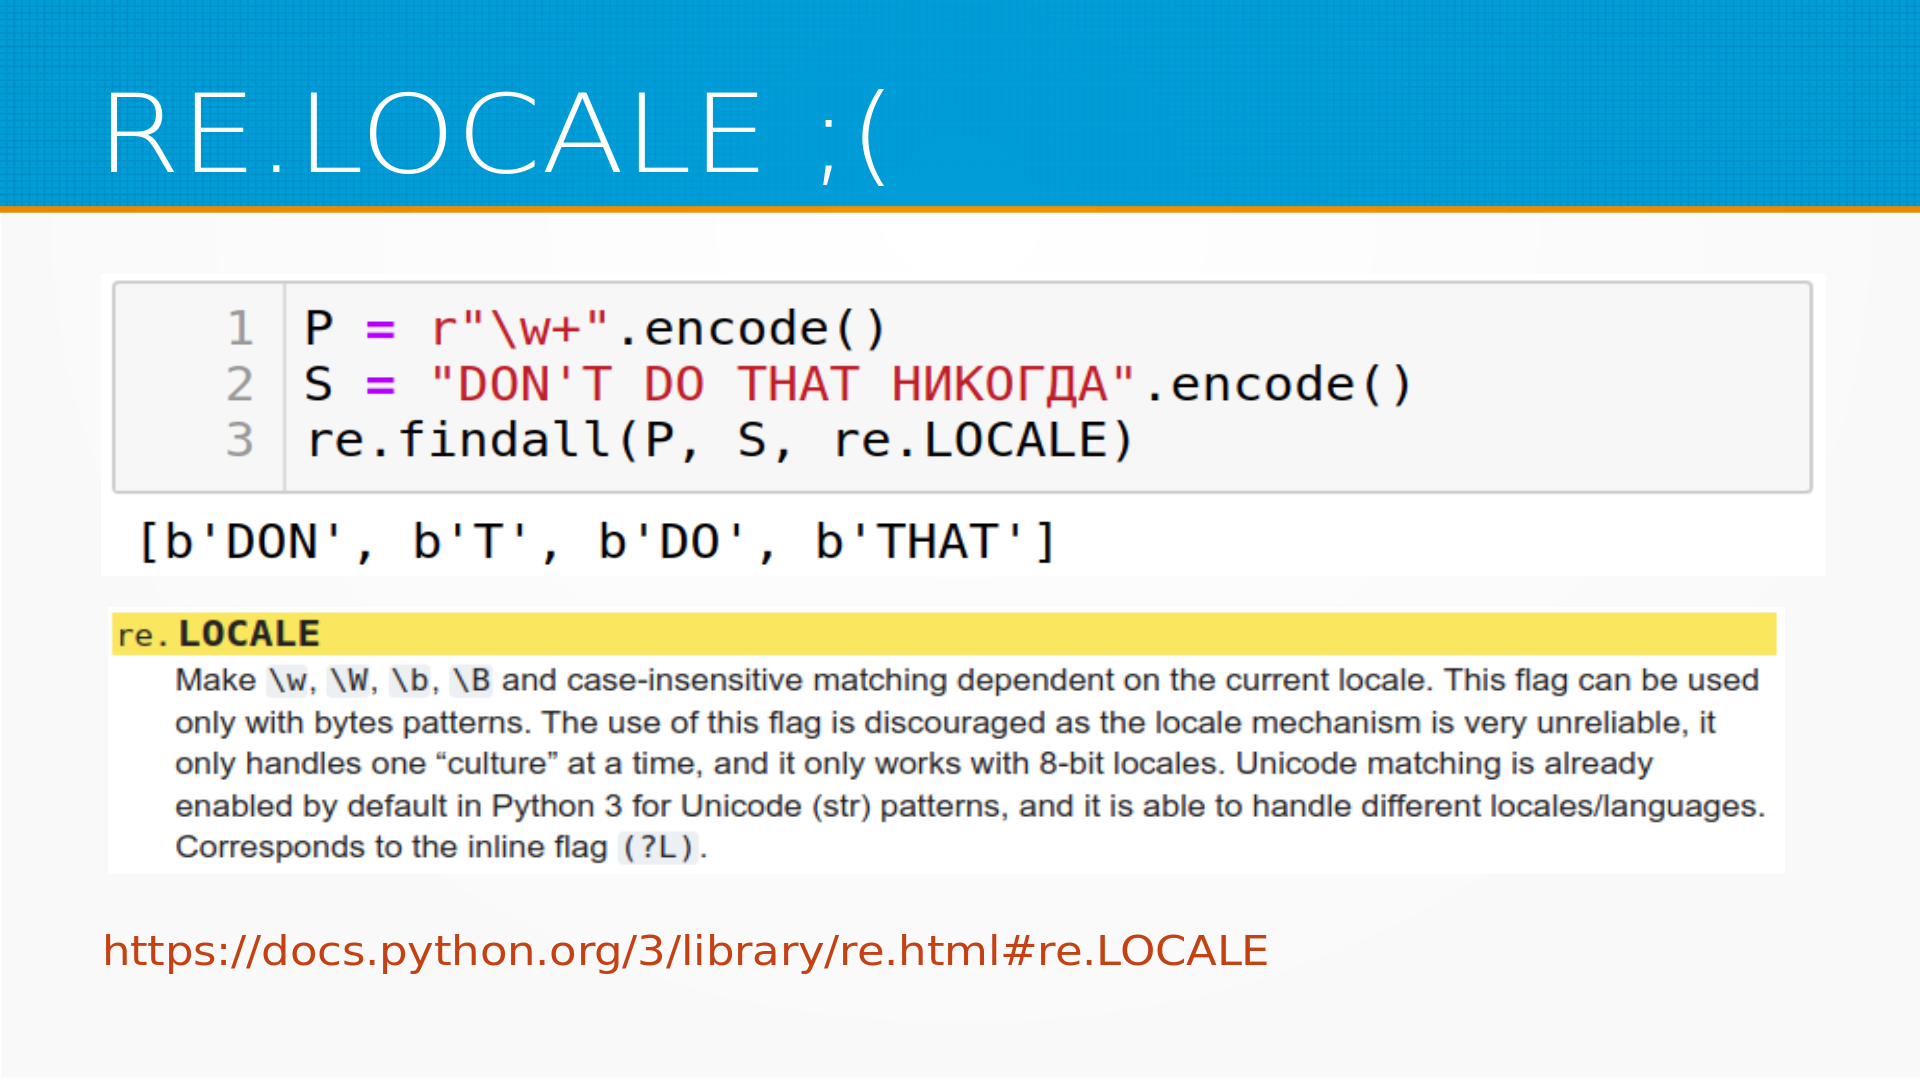
Task: Click the \w code token in documentation
Action: [x=288, y=681]
